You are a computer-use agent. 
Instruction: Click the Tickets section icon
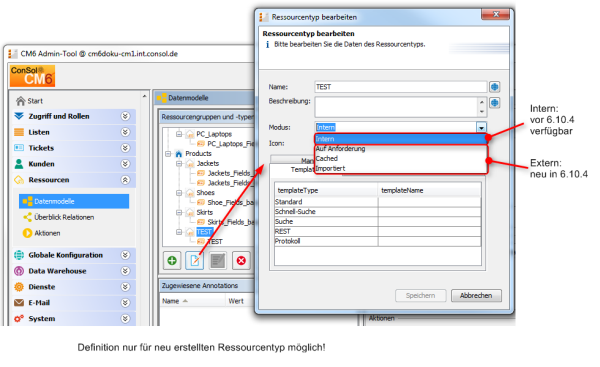coord(19,148)
